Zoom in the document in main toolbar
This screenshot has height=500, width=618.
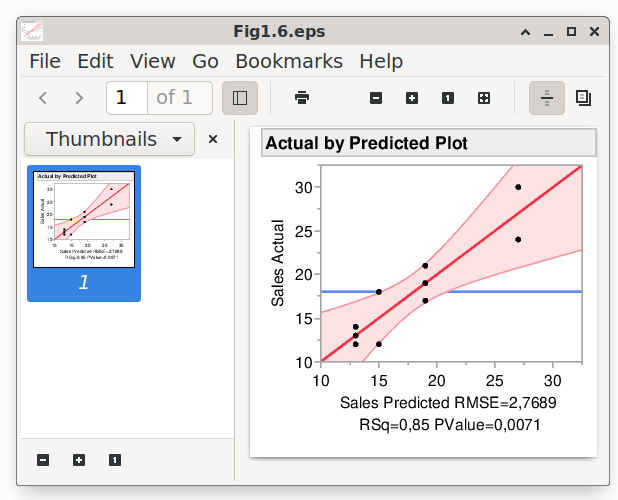pos(412,98)
